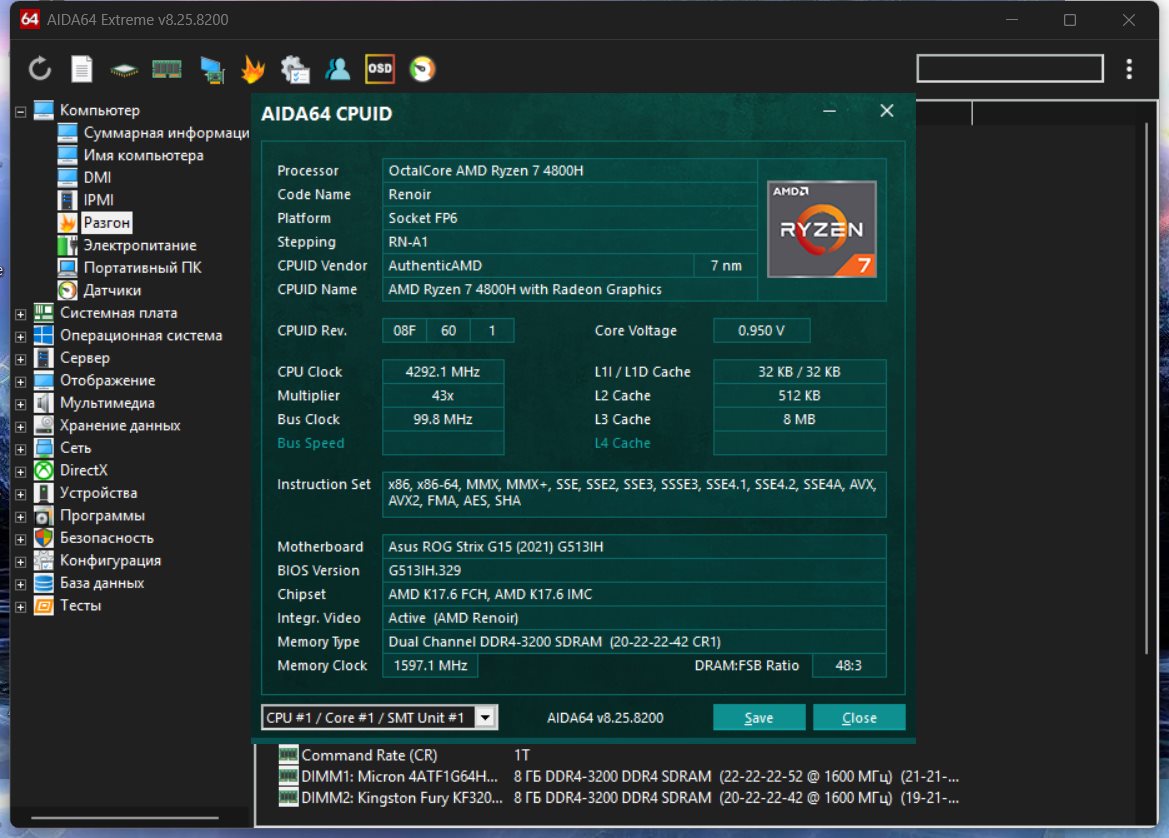The width and height of the screenshot is (1169, 838).
Task: Open the three-dot main menu
Action: coord(1129,69)
